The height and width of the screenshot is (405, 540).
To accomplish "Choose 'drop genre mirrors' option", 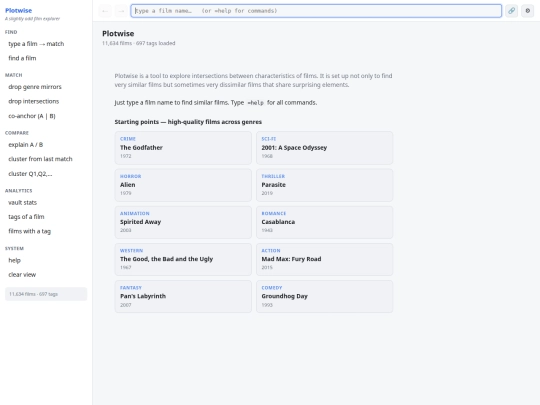I will [x=46, y=87].
